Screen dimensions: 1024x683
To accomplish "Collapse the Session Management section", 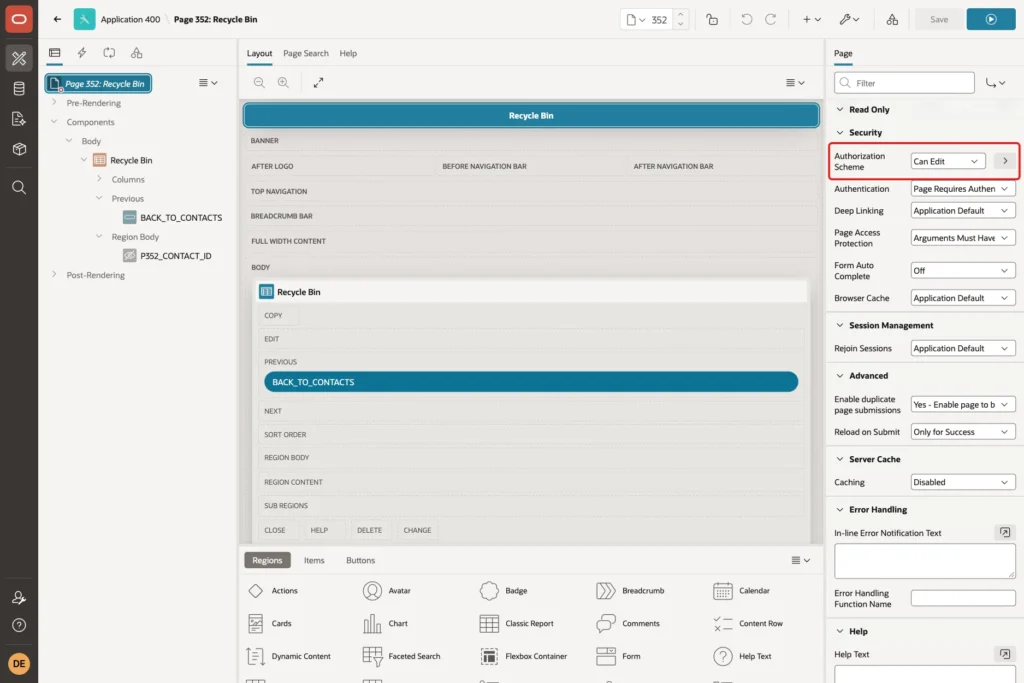I will 840,325.
